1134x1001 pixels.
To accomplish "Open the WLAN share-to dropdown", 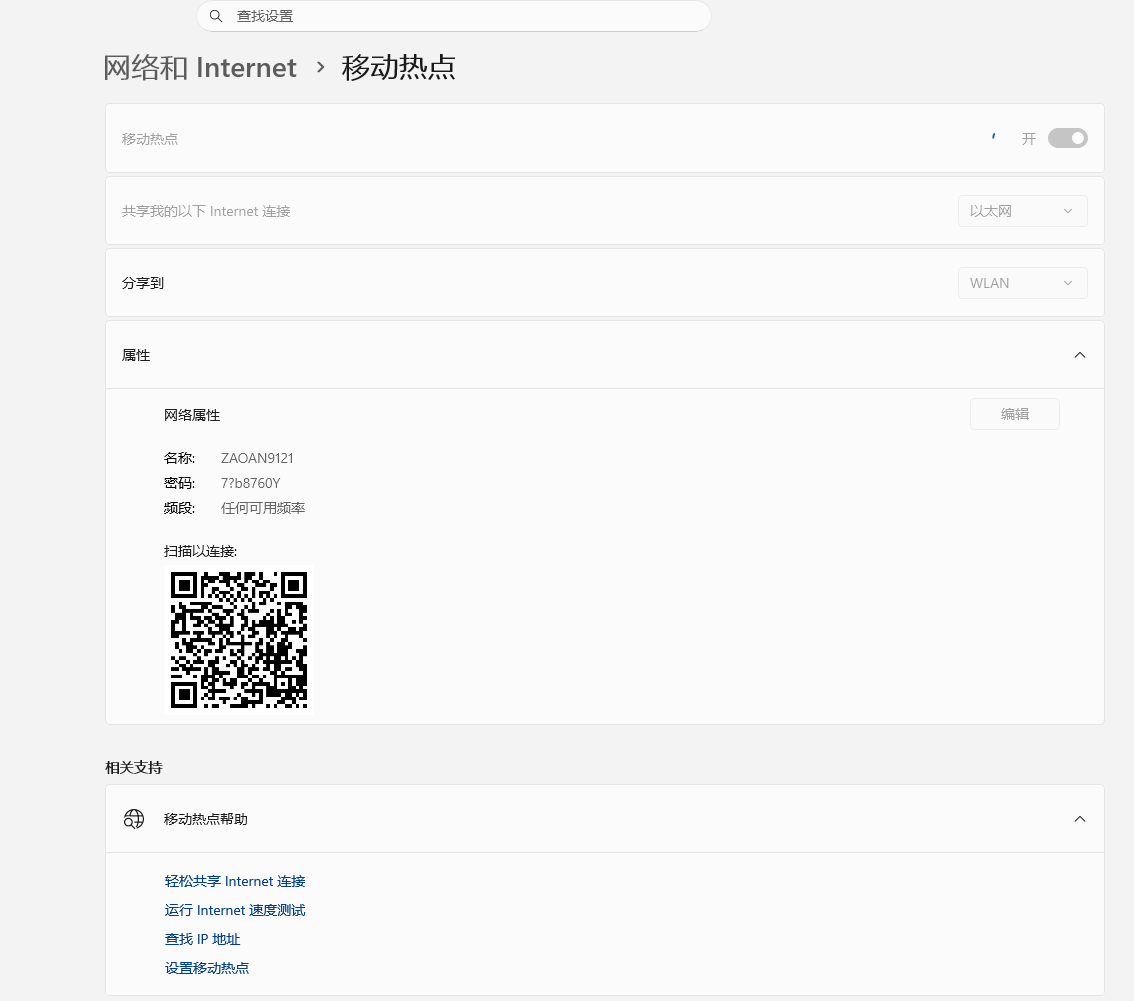I will click(x=1022, y=283).
